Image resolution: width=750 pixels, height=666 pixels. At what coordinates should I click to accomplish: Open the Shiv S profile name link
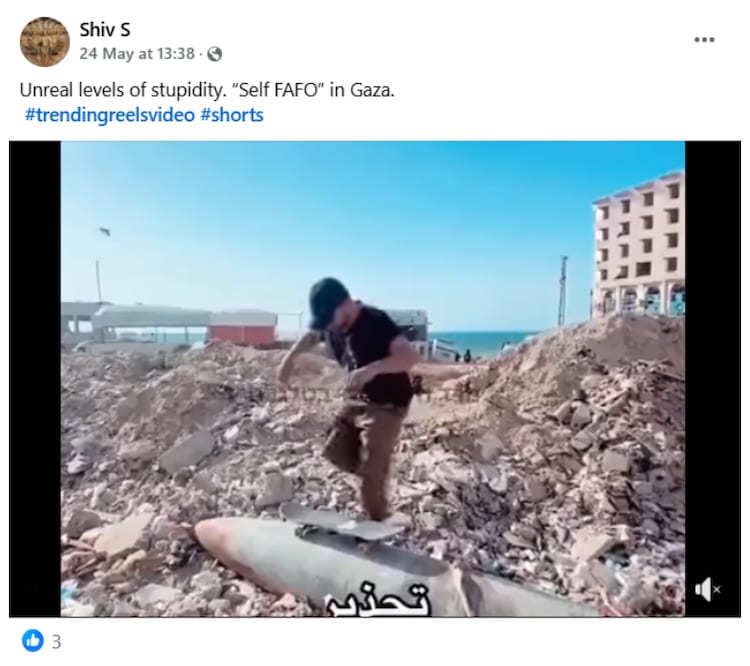(x=105, y=30)
